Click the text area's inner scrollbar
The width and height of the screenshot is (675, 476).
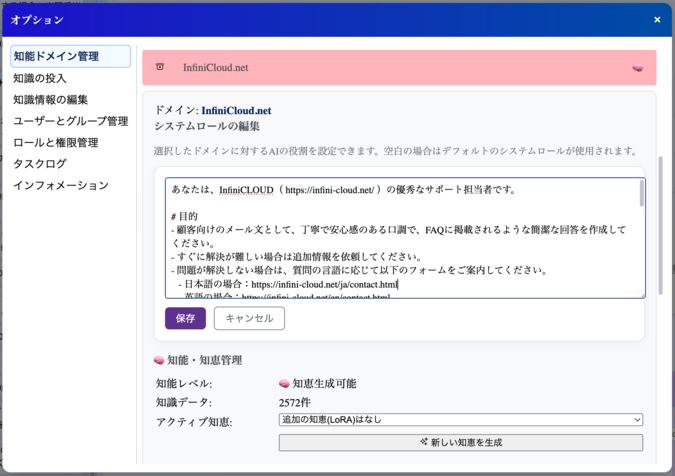coord(641,194)
